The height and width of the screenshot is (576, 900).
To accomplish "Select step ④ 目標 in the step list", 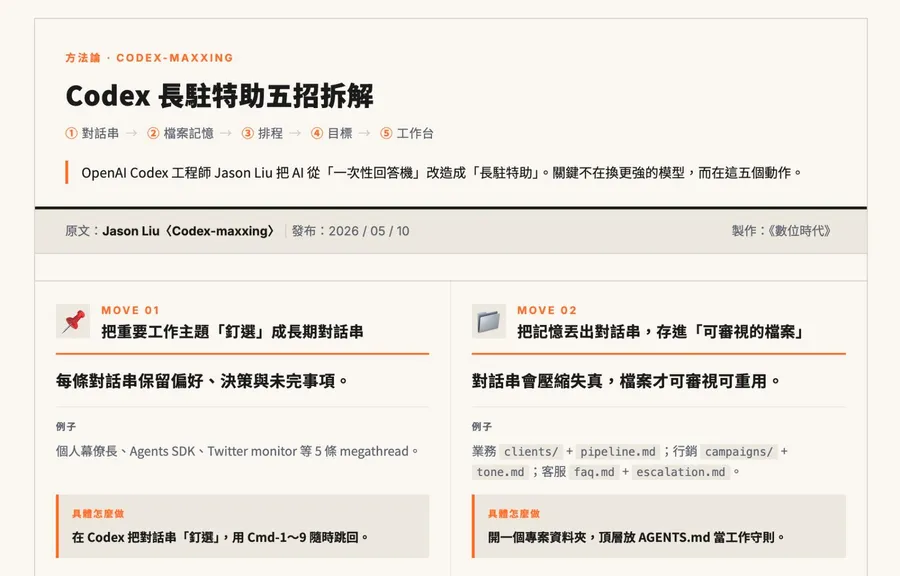I will [x=332, y=133].
